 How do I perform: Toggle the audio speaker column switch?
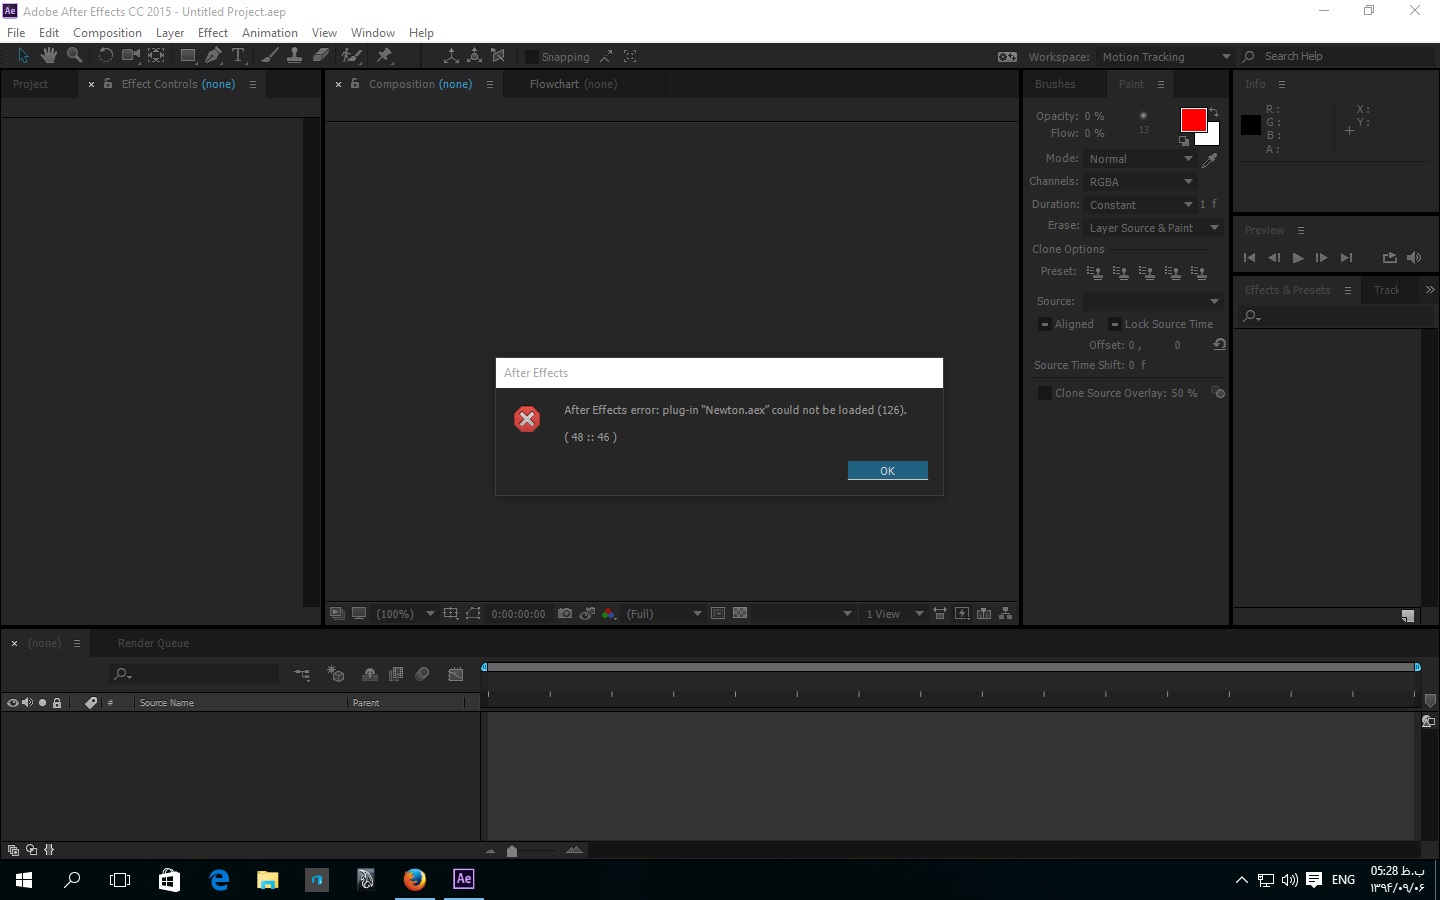pos(27,703)
